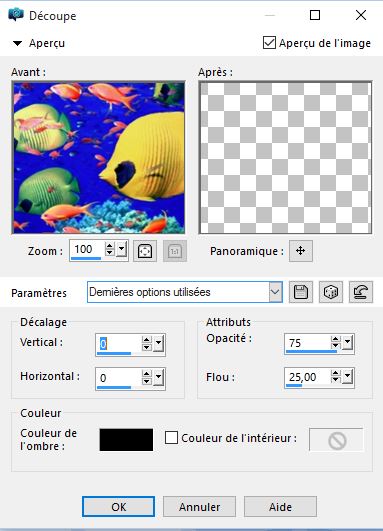The width and height of the screenshot is (383, 531).
Task: Click the Vertical offset input field
Action: [119, 344]
